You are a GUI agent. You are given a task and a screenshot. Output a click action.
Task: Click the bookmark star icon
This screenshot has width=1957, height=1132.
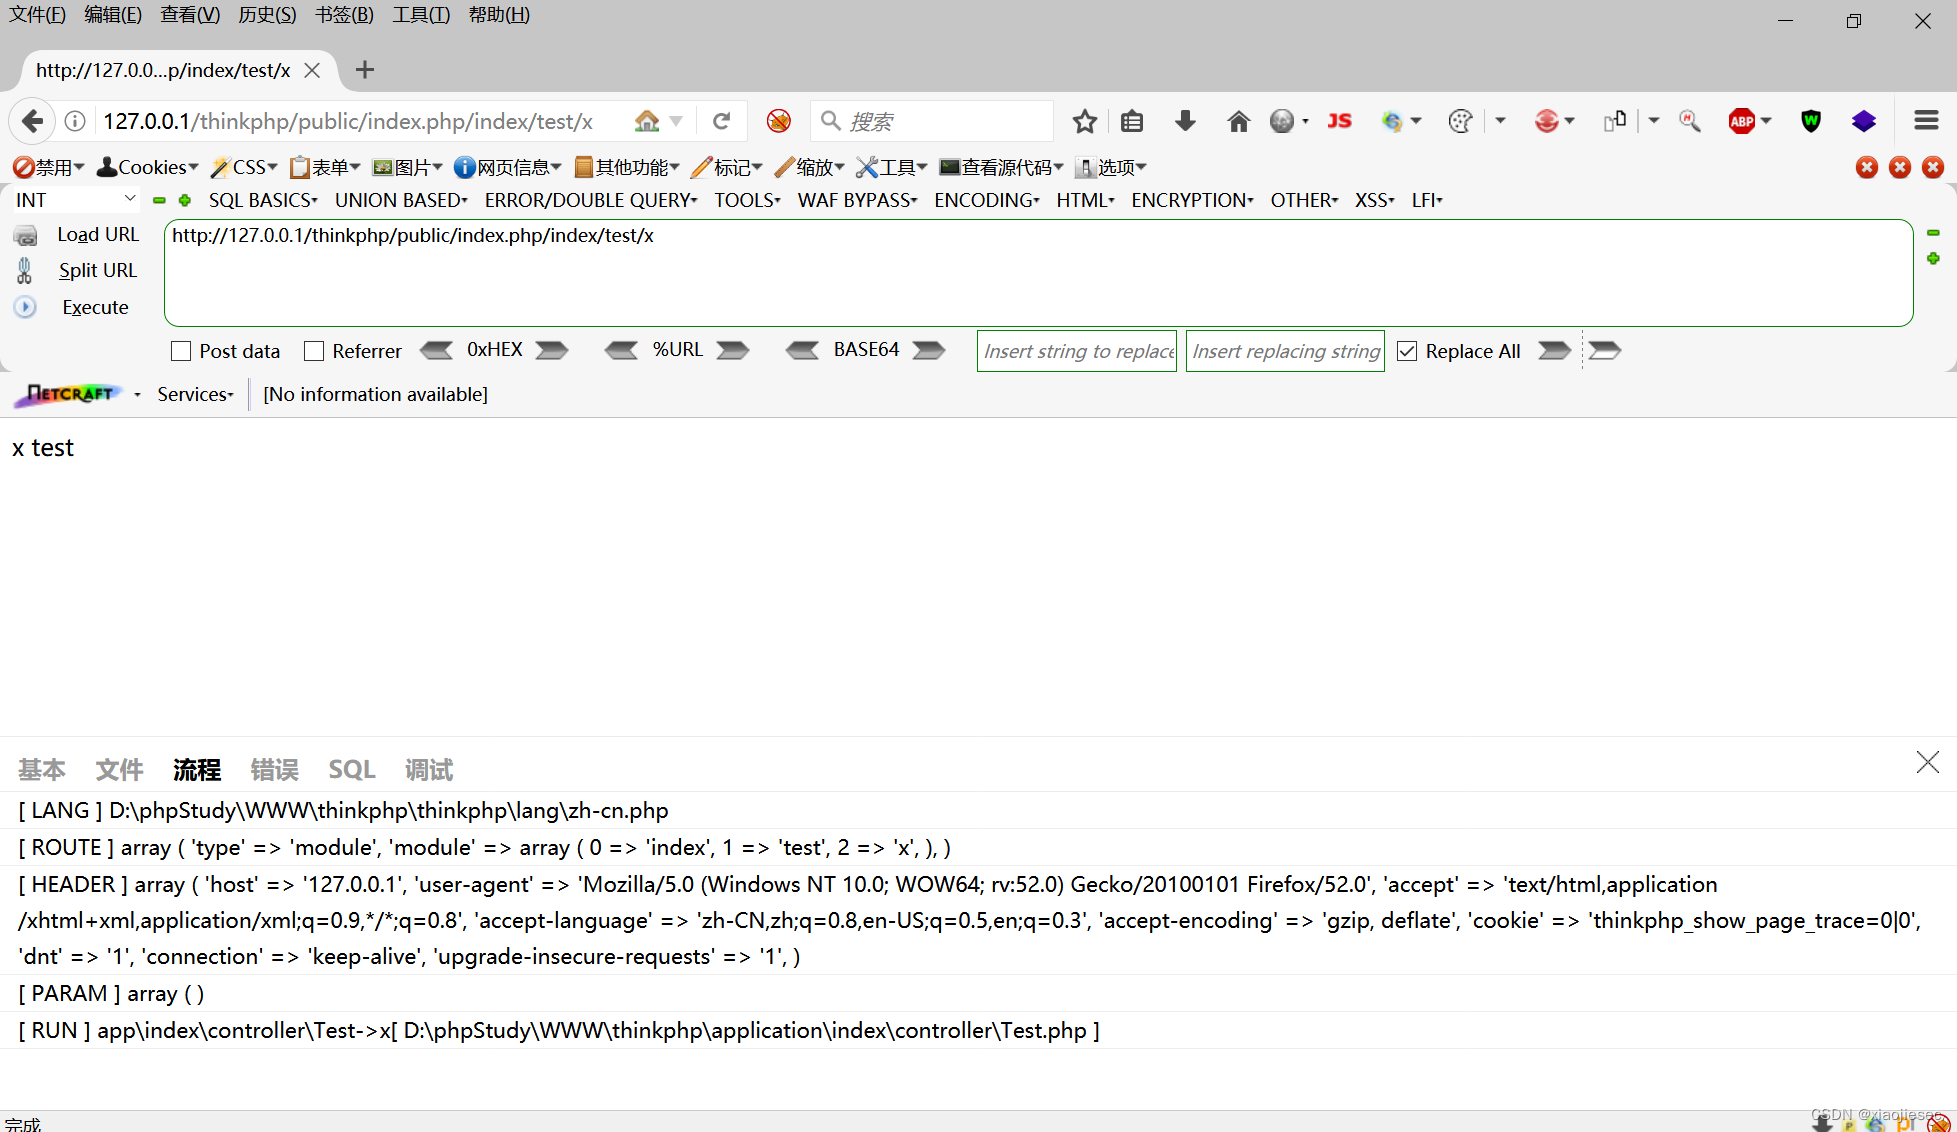tap(1085, 121)
